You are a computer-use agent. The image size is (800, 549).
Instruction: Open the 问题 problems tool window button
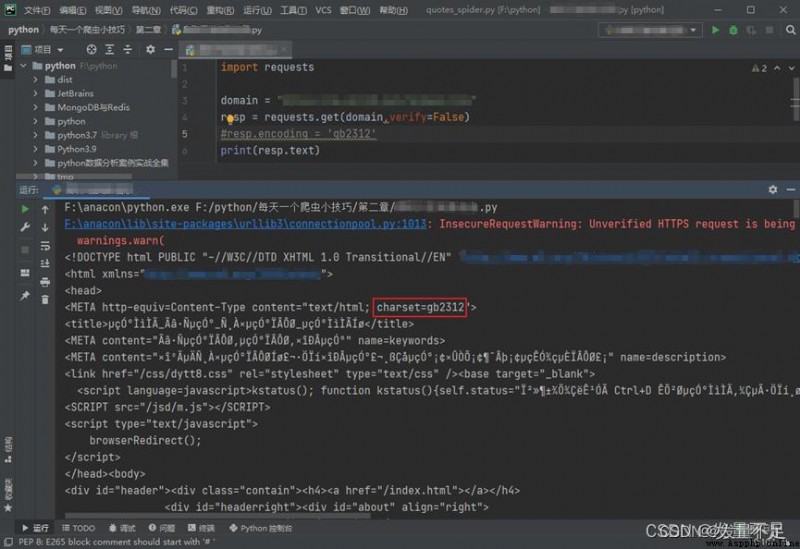coord(162,528)
